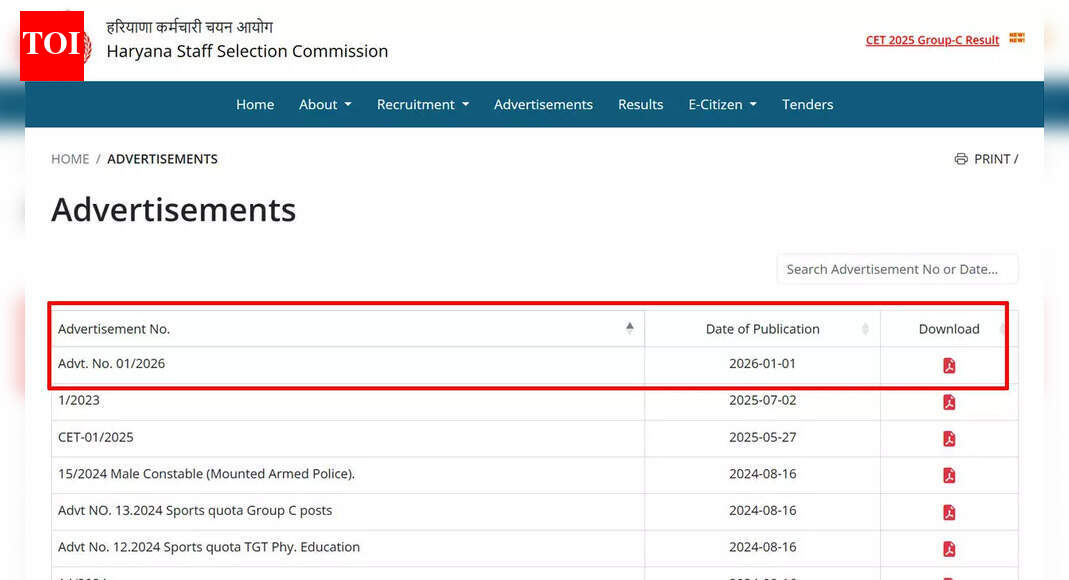Screen dimensions: 1069x580
Task: Click the TOI logo
Action: (x=53, y=46)
